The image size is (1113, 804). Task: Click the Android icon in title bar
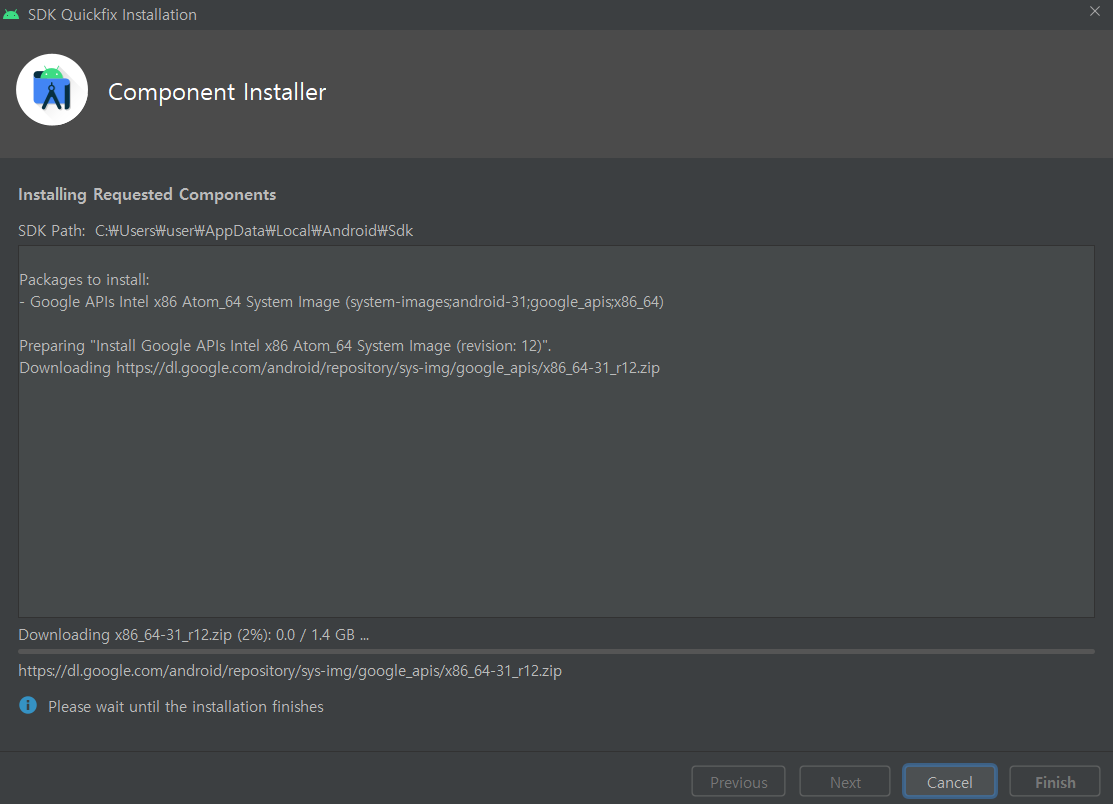click(11, 14)
